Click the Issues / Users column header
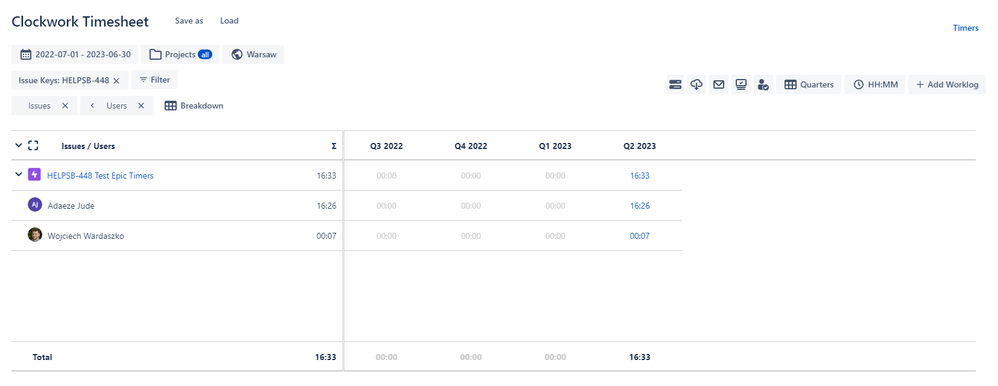This screenshot has width=998, height=386. [x=88, y=146]
